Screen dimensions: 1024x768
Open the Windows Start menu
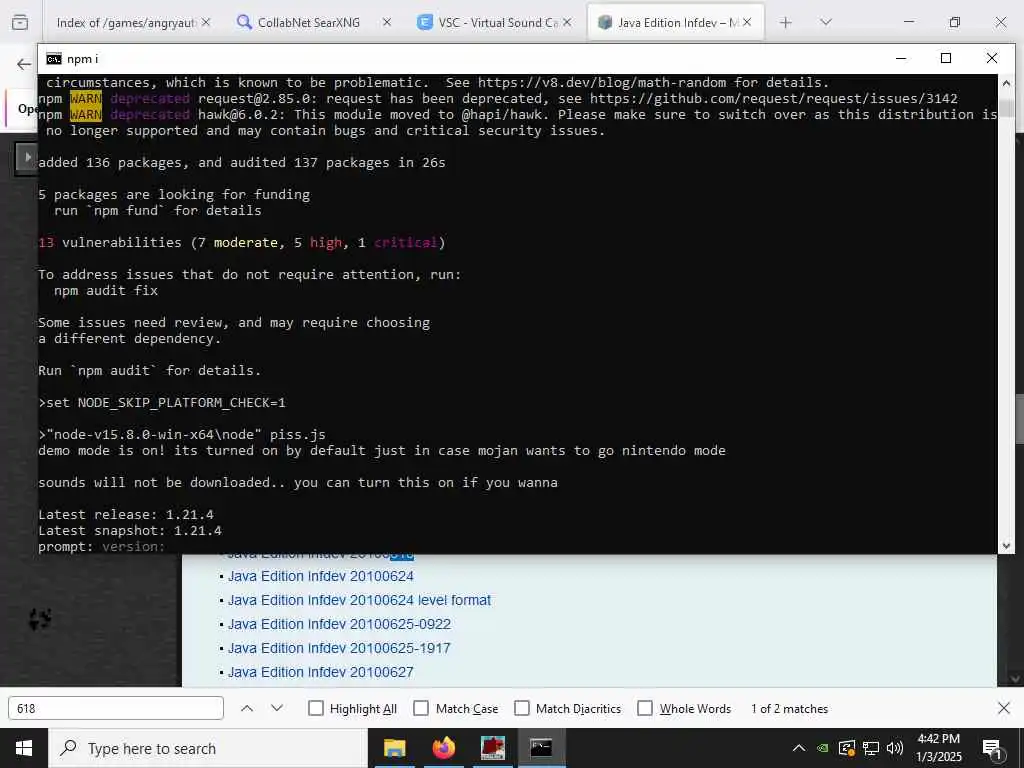point(24,748)
